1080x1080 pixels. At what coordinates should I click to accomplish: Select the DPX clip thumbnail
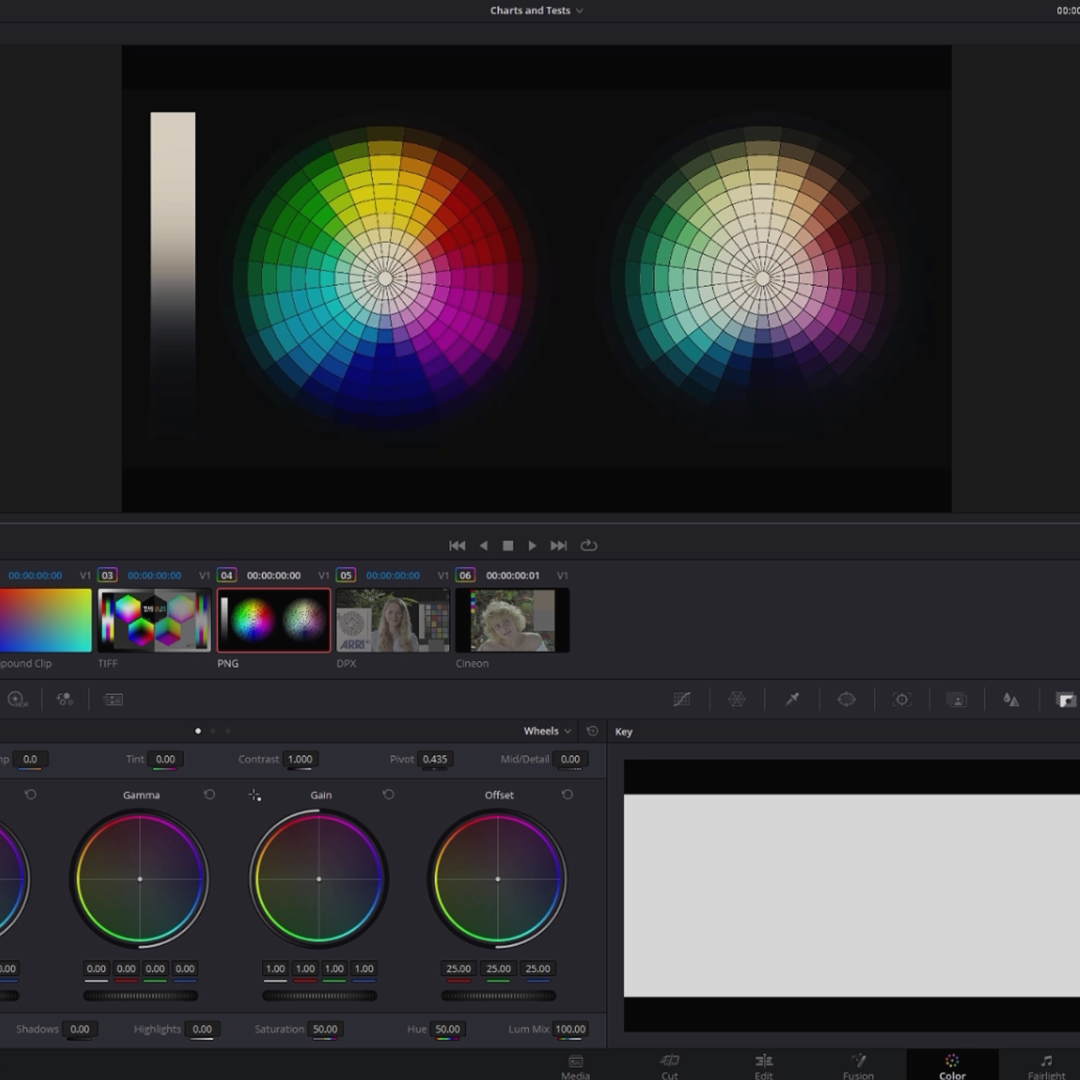pos(392,620)
